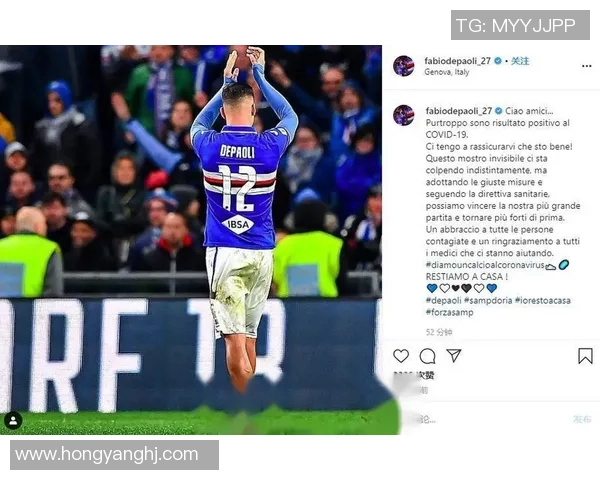600x480 pixels.
Task: Open the Depaoli jersey photo
Action: (x=191, y=240)
